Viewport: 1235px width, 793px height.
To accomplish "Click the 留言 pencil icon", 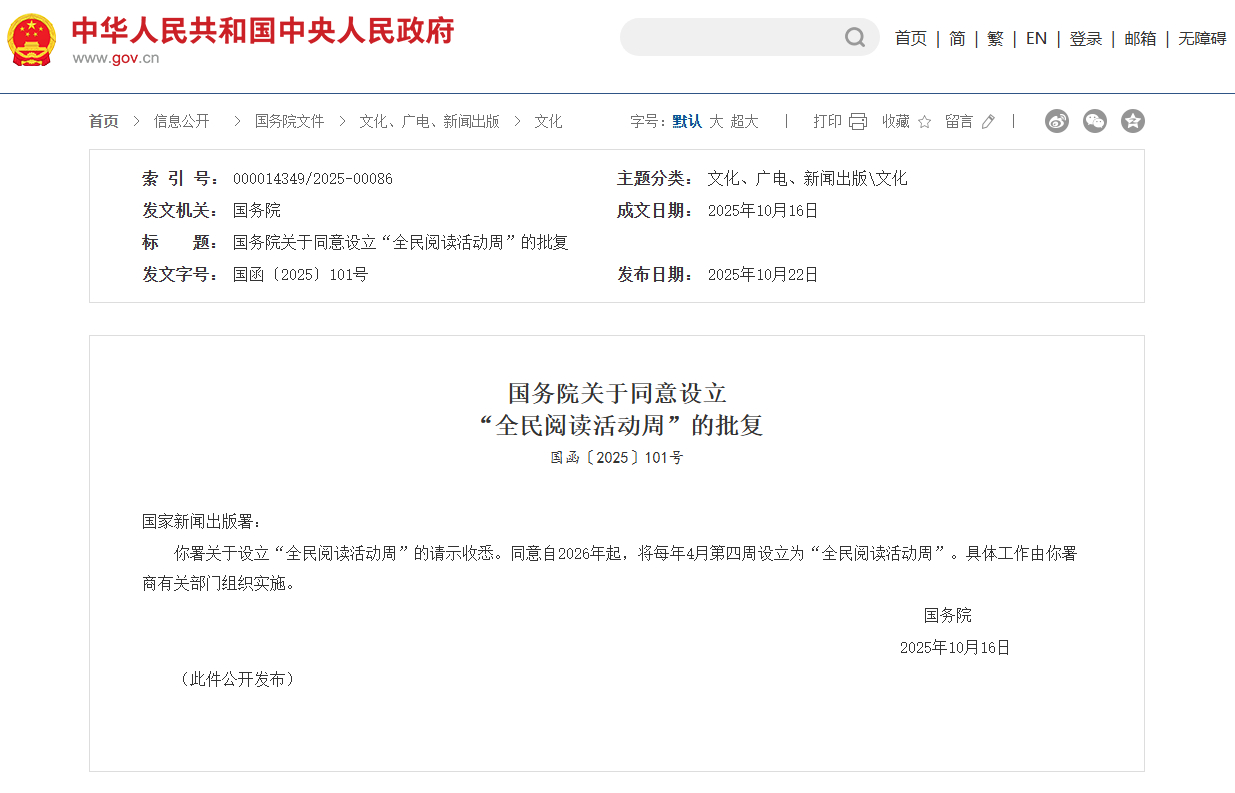I will (x=986, y=120).
